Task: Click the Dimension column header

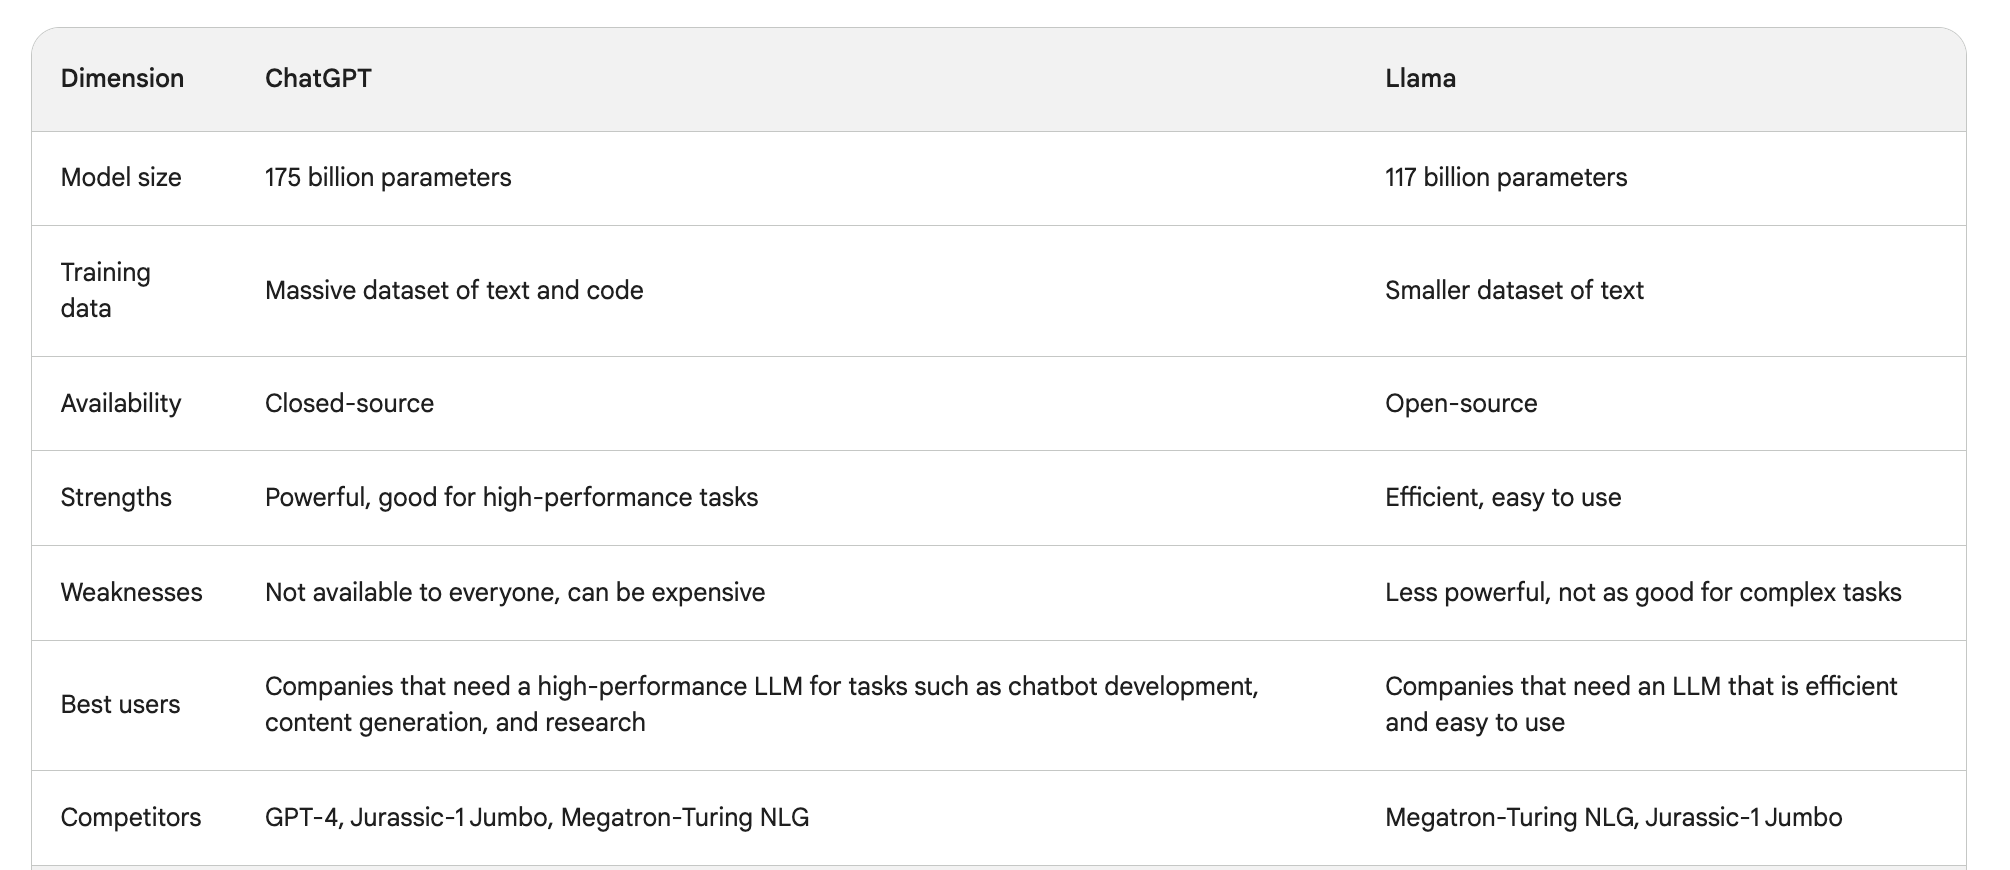Action: tap(122, 78)
